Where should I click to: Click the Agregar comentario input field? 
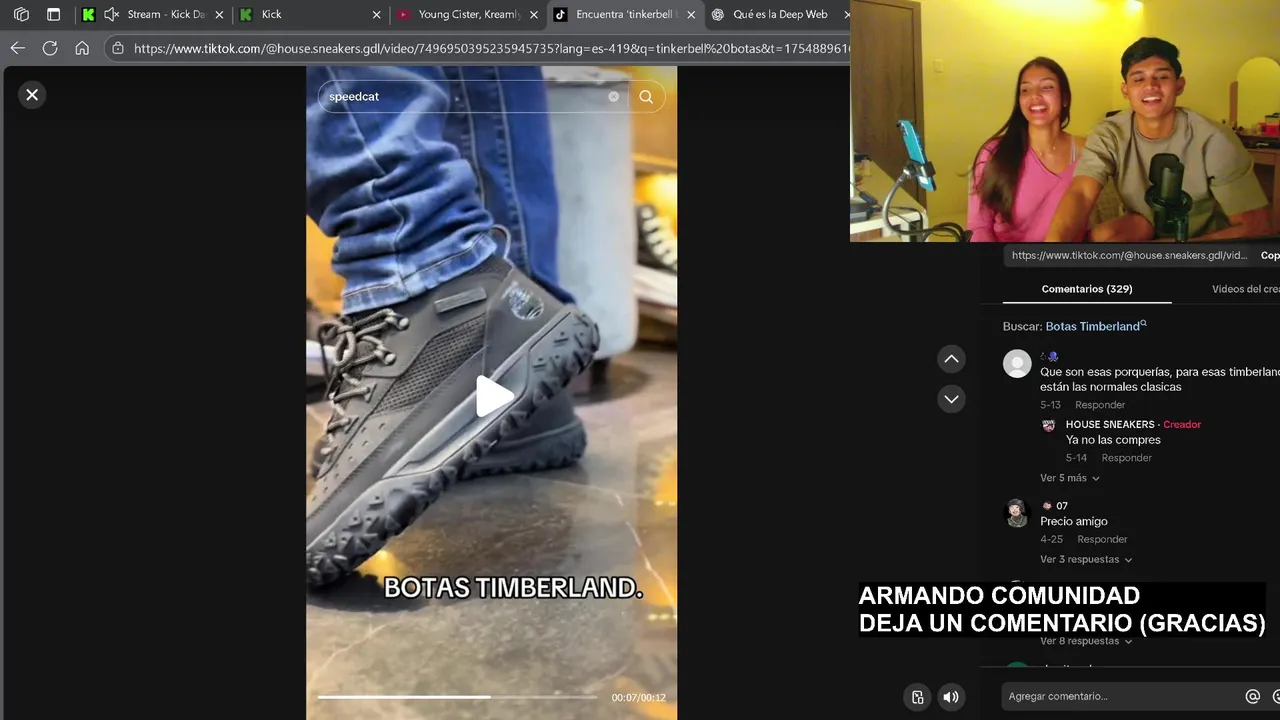(1120, 697)
